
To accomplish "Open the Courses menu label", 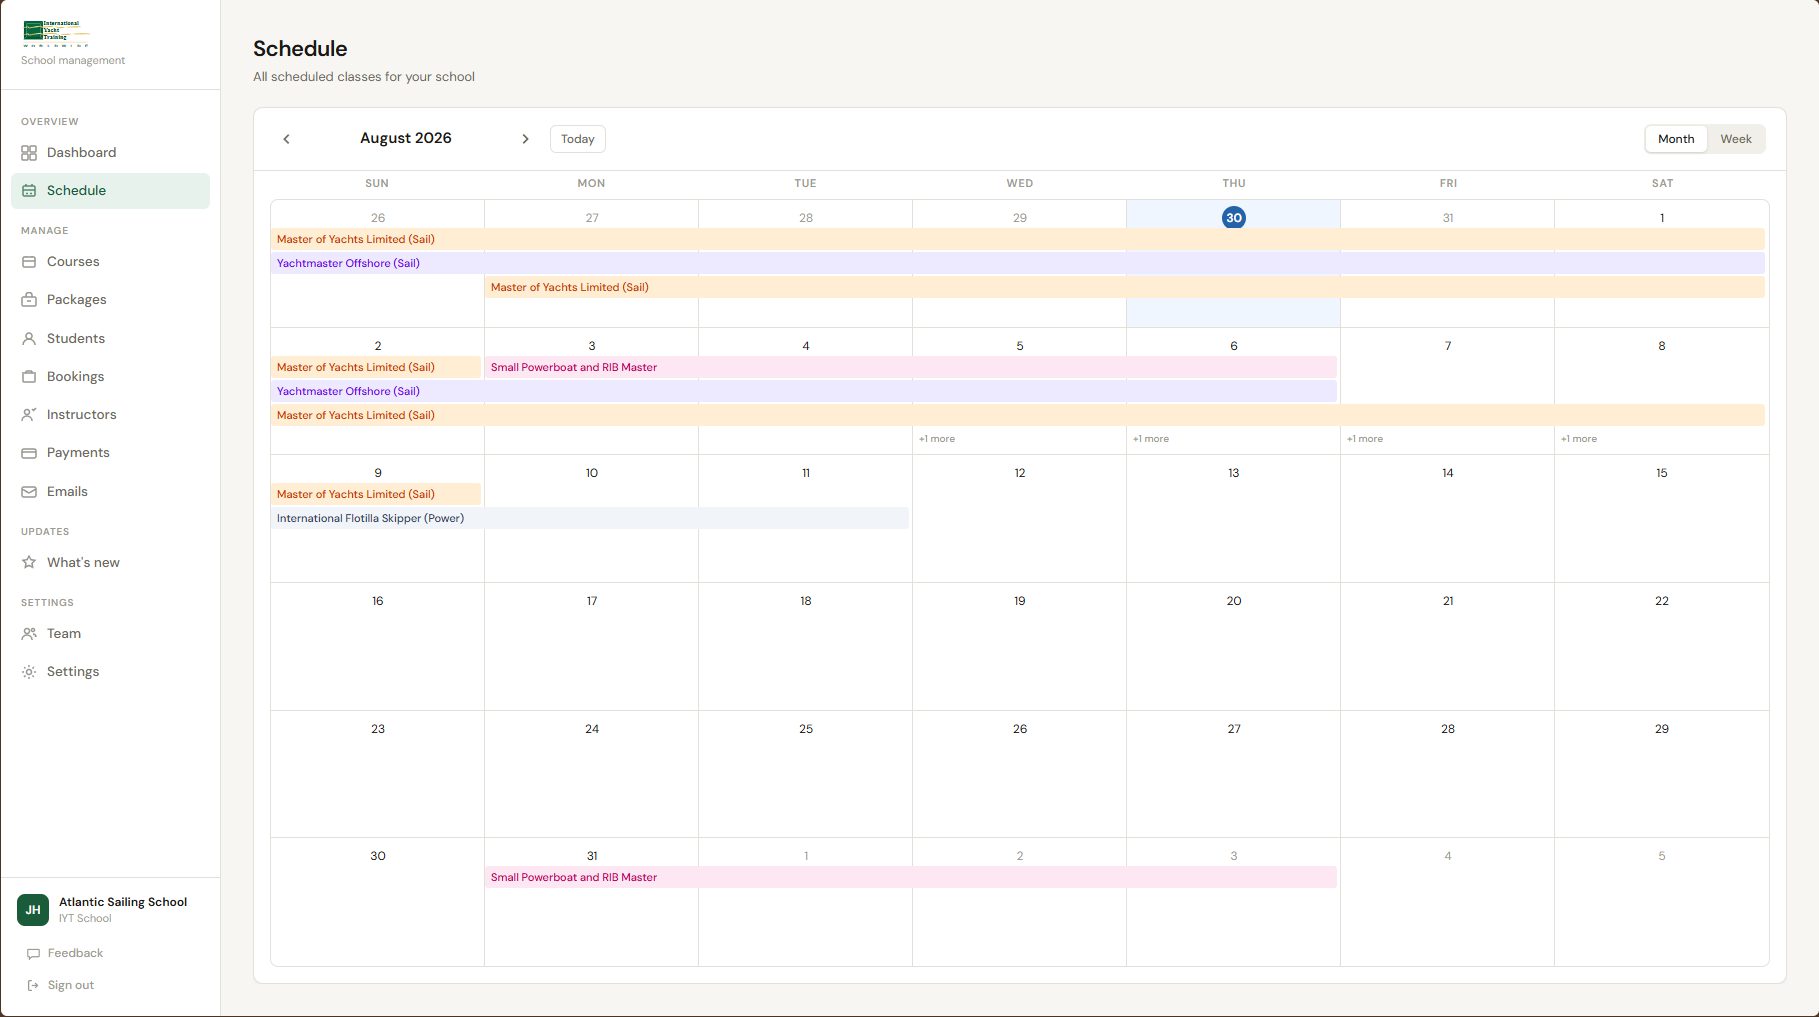I will 73,262.
